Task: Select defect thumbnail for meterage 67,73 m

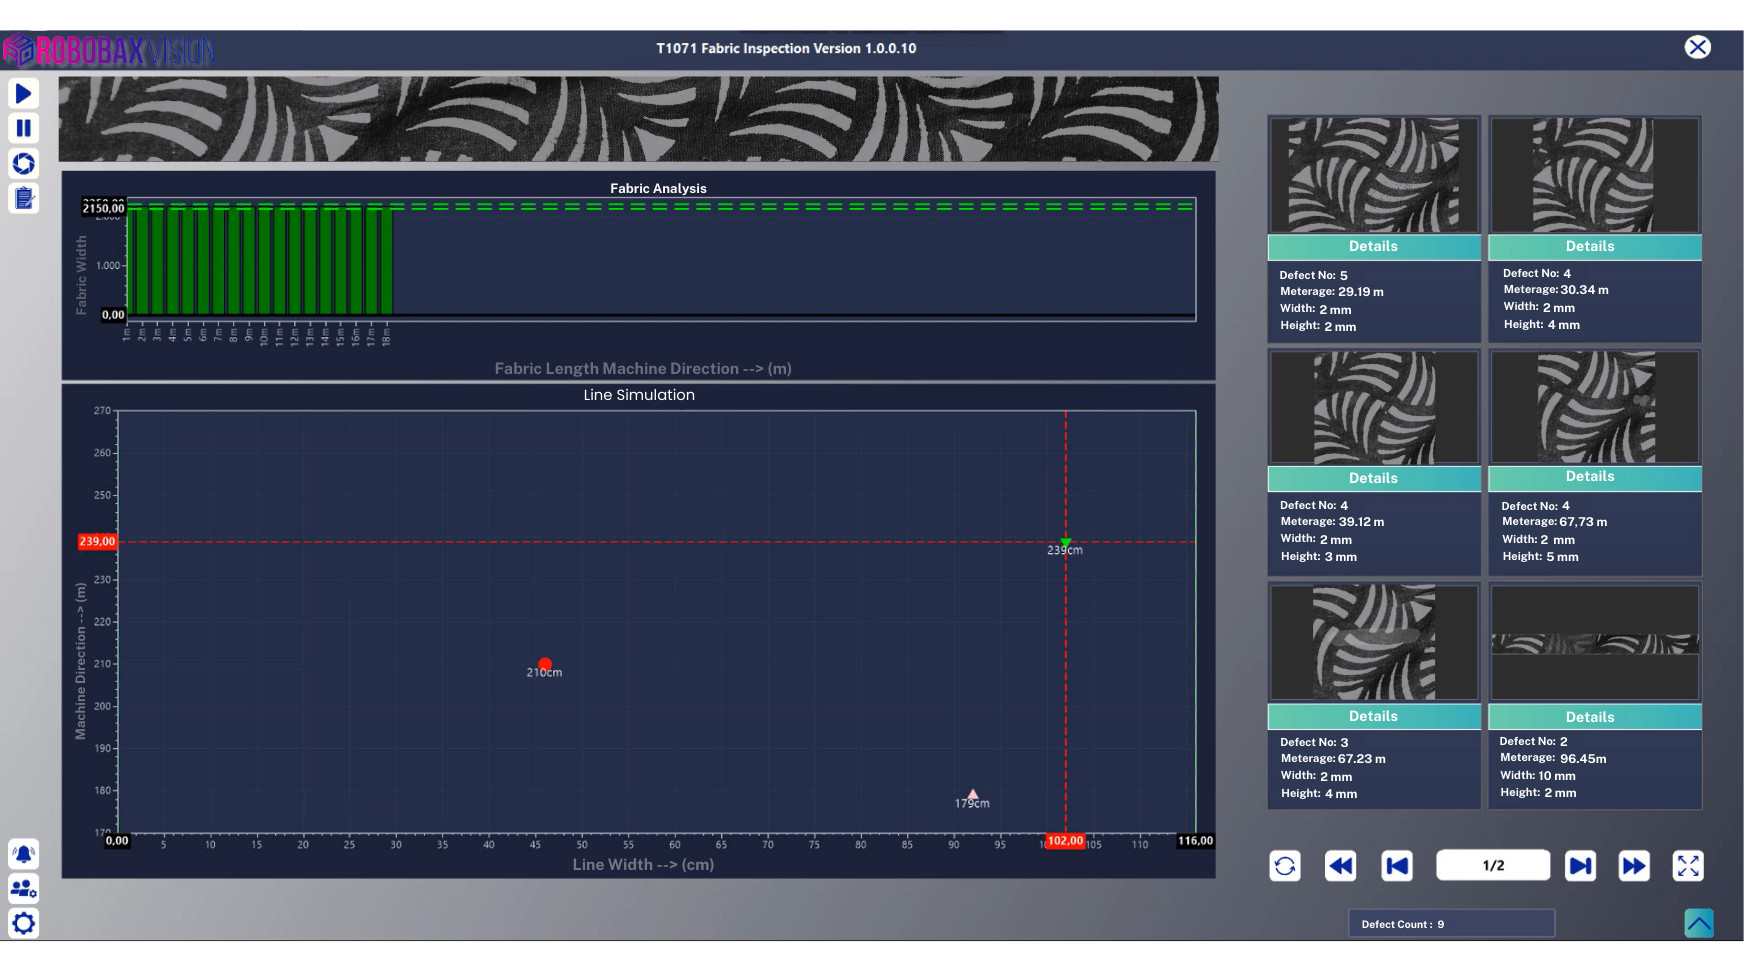Action: (1595, 407)
